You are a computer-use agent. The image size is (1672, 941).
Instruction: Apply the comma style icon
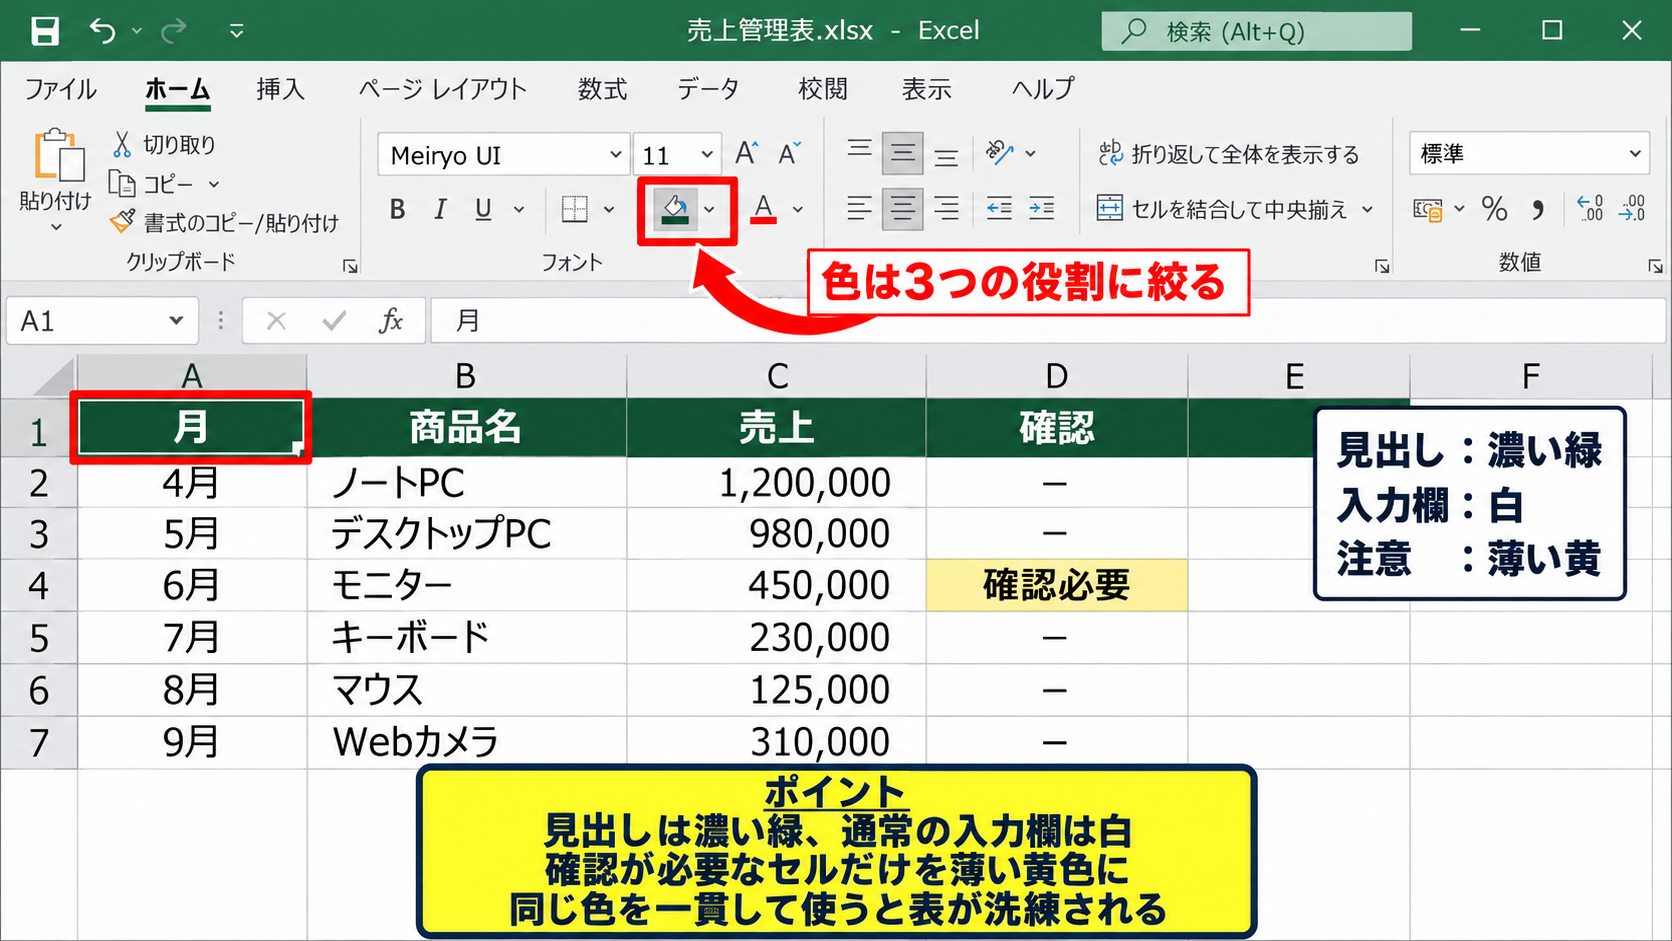coord(1538,209)
